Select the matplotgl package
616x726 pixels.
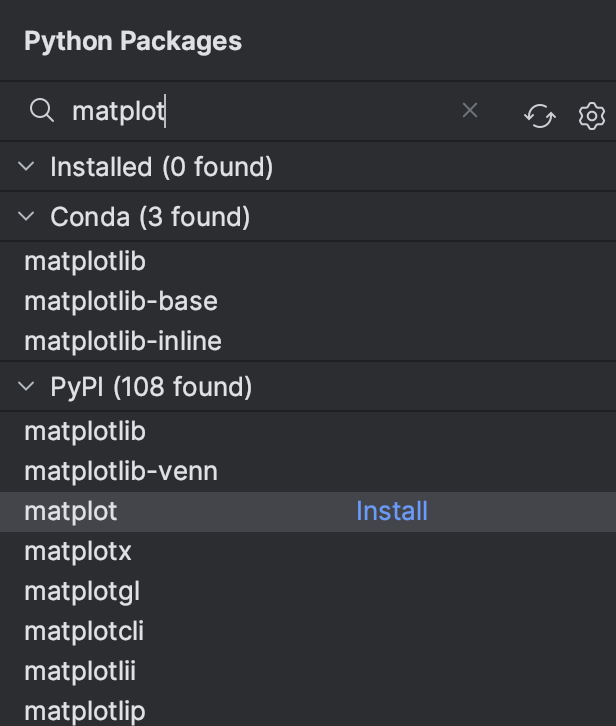pyautogui.click(x=82, y=591)
